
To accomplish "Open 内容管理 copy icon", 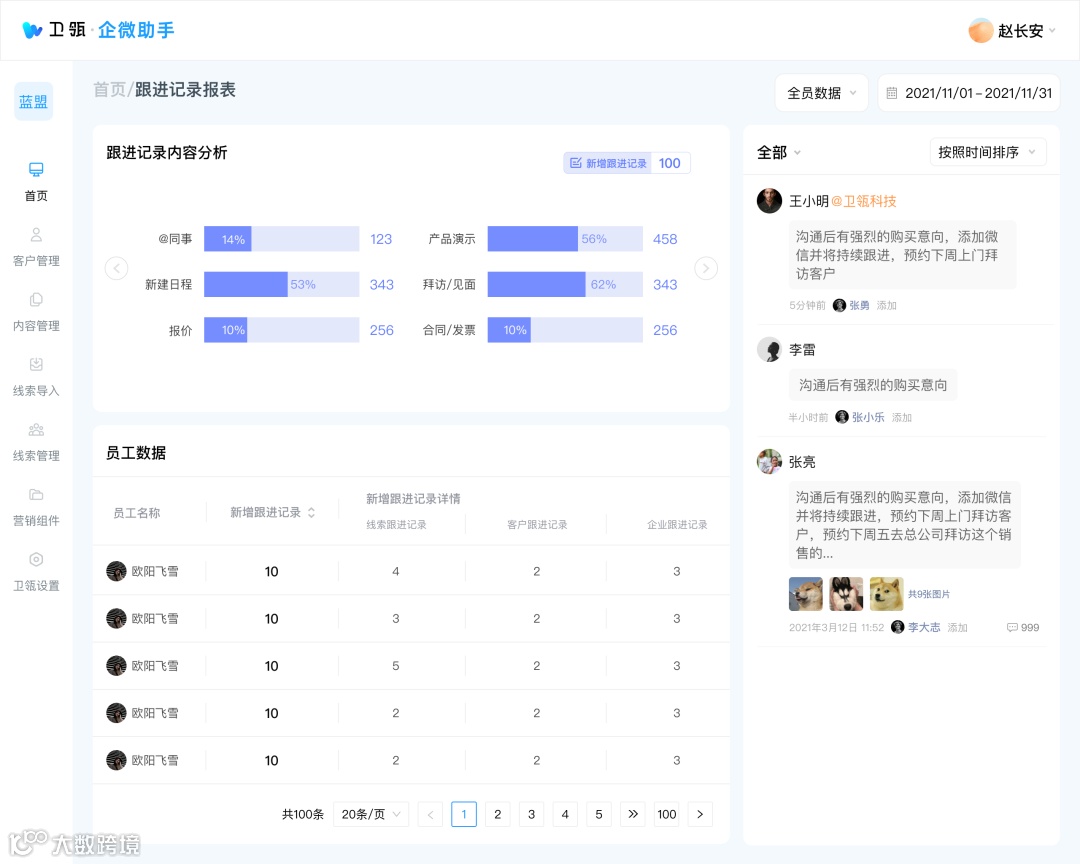I will [x=36, y=300].
